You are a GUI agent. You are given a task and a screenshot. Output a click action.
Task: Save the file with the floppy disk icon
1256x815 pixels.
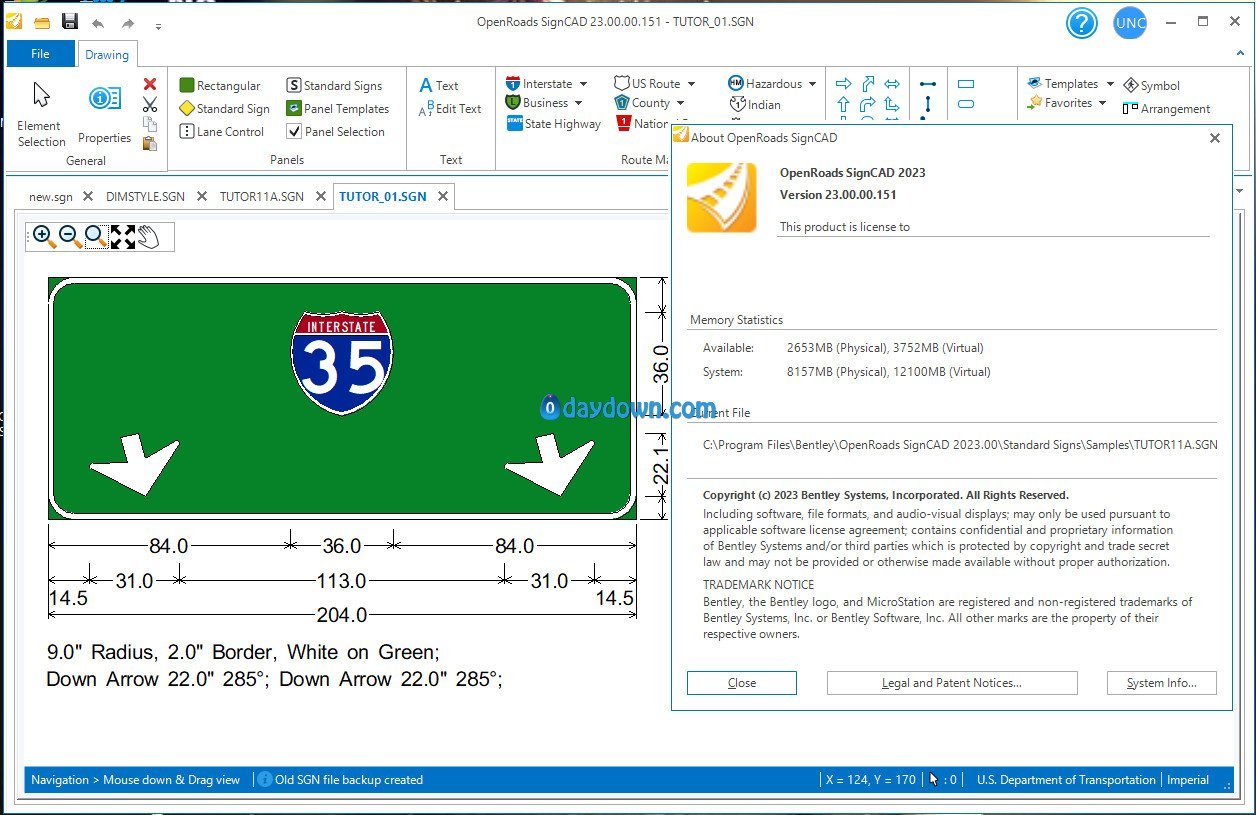click(x=70, y=22)
